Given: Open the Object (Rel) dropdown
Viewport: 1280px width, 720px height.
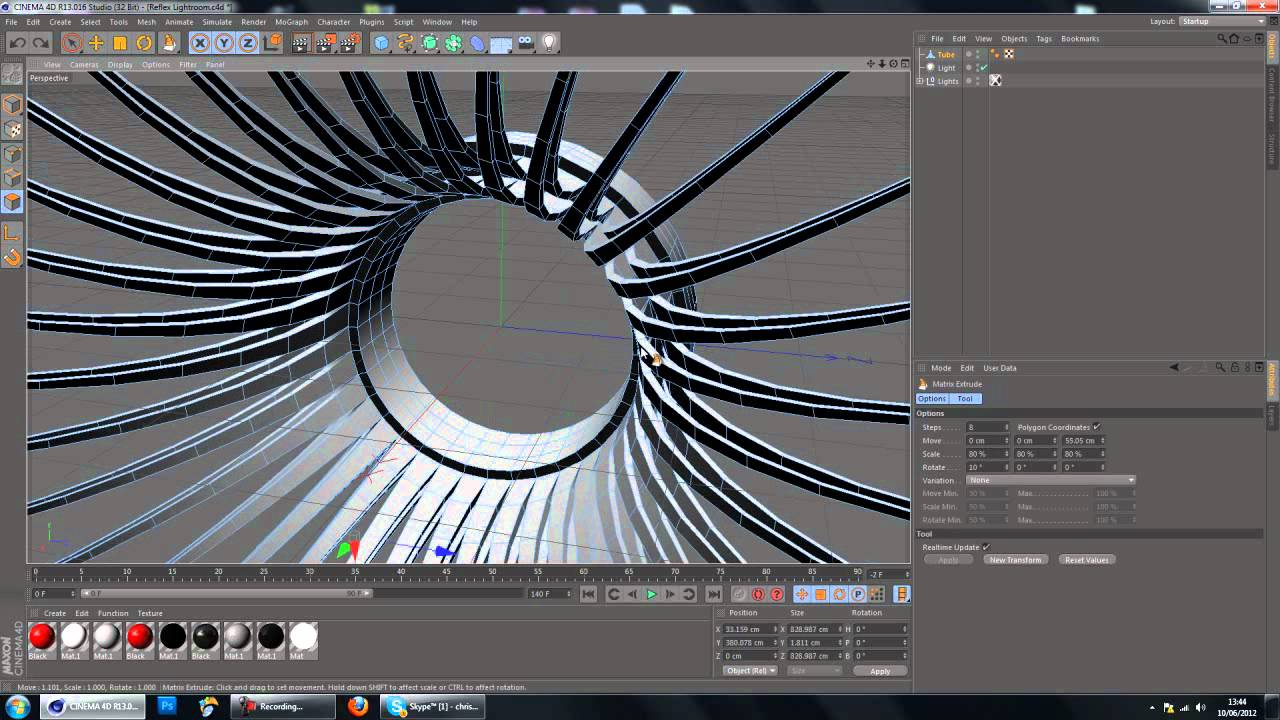Looking at the screenshot, I should click(x=750, y=671).
